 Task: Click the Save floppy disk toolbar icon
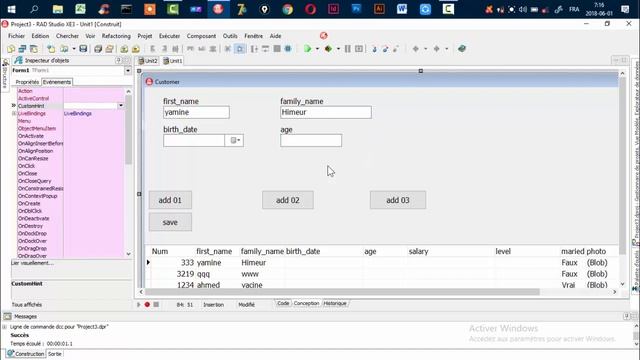coord(83,49)
